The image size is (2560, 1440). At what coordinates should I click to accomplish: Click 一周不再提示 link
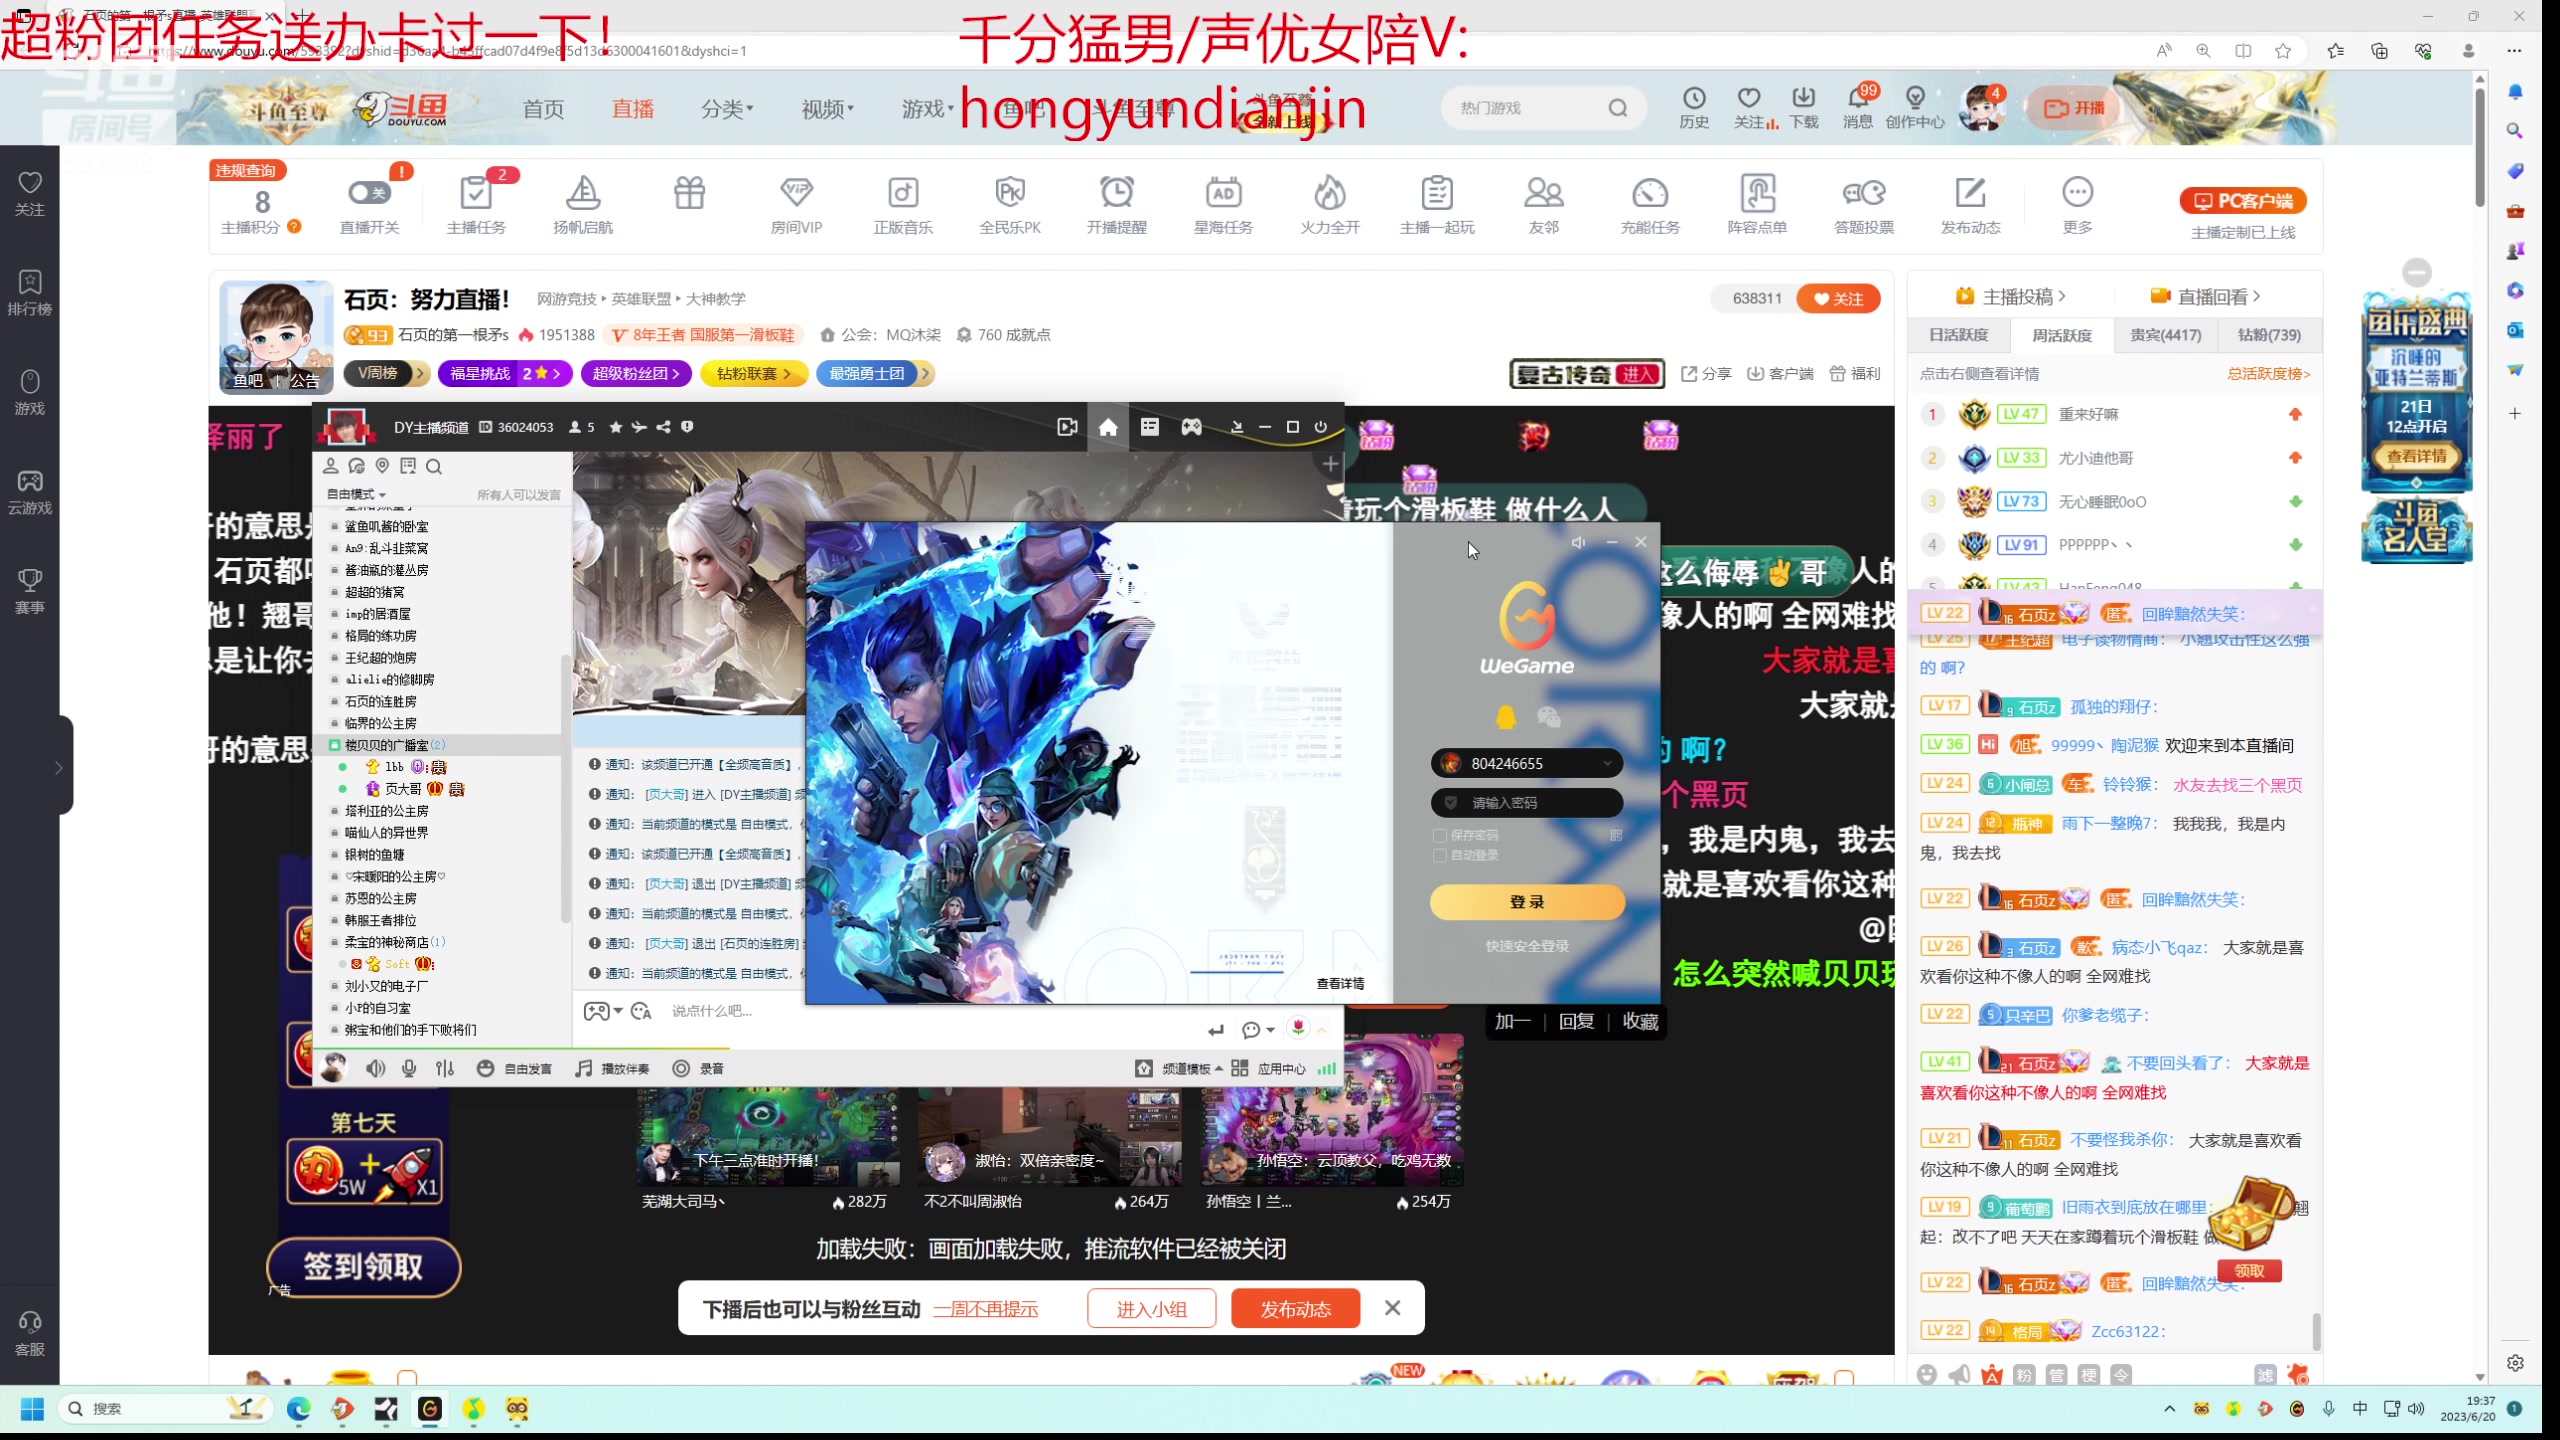[x=986, y=1309]
